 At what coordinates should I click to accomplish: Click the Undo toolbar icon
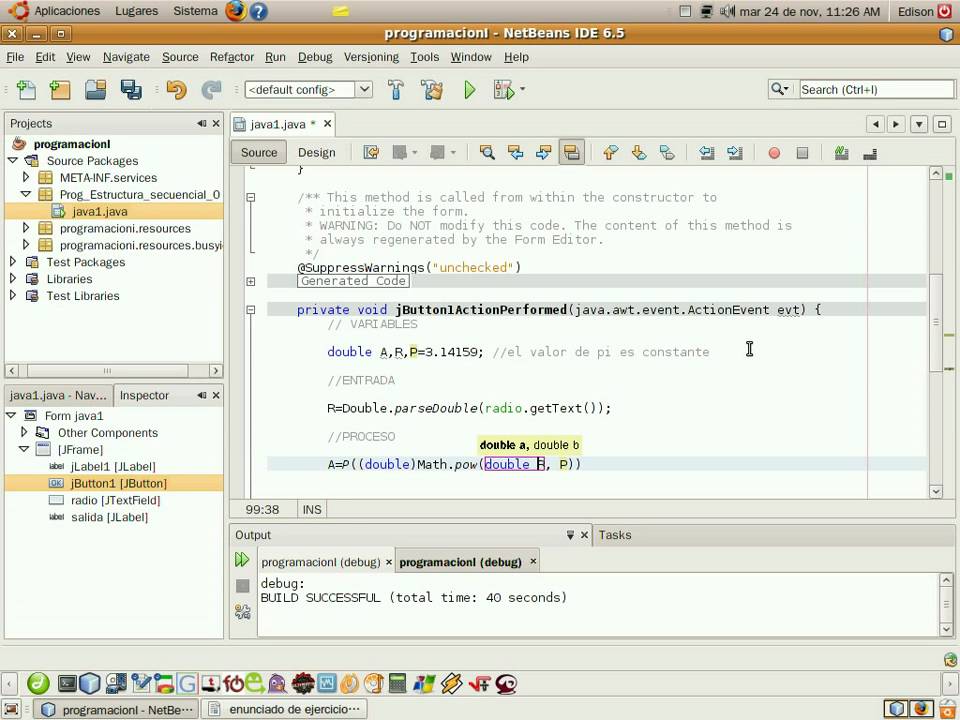176,90
